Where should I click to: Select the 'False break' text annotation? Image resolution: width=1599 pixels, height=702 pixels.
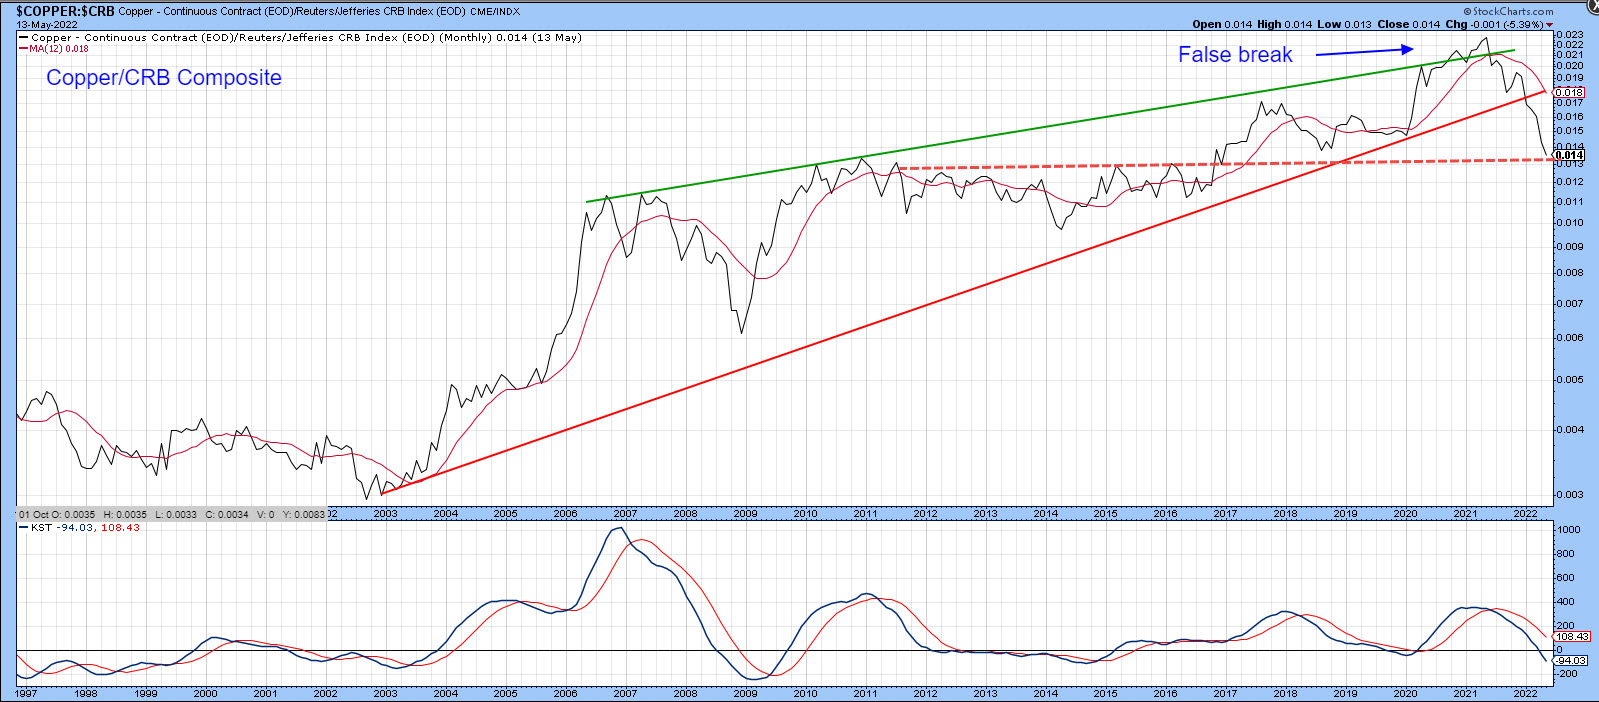pyautogui.click(x=1235, y=55)
